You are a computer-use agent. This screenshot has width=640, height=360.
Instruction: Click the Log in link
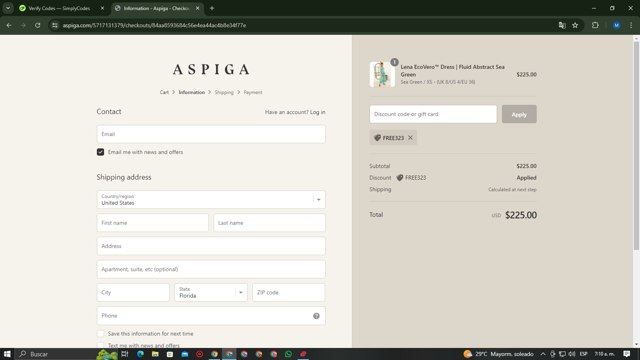[x=318, y=112]
